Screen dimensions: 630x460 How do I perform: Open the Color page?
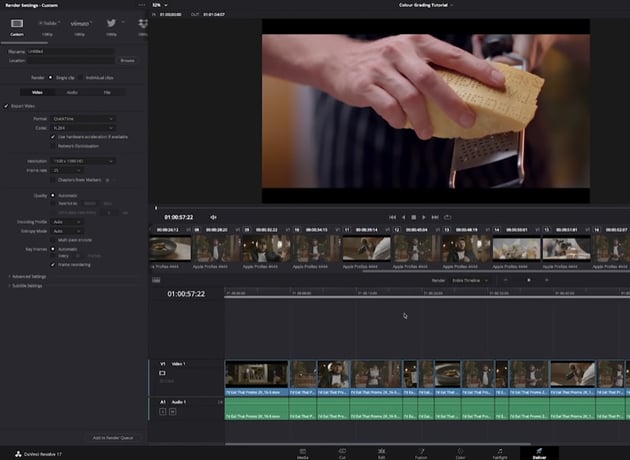(460, 453)
